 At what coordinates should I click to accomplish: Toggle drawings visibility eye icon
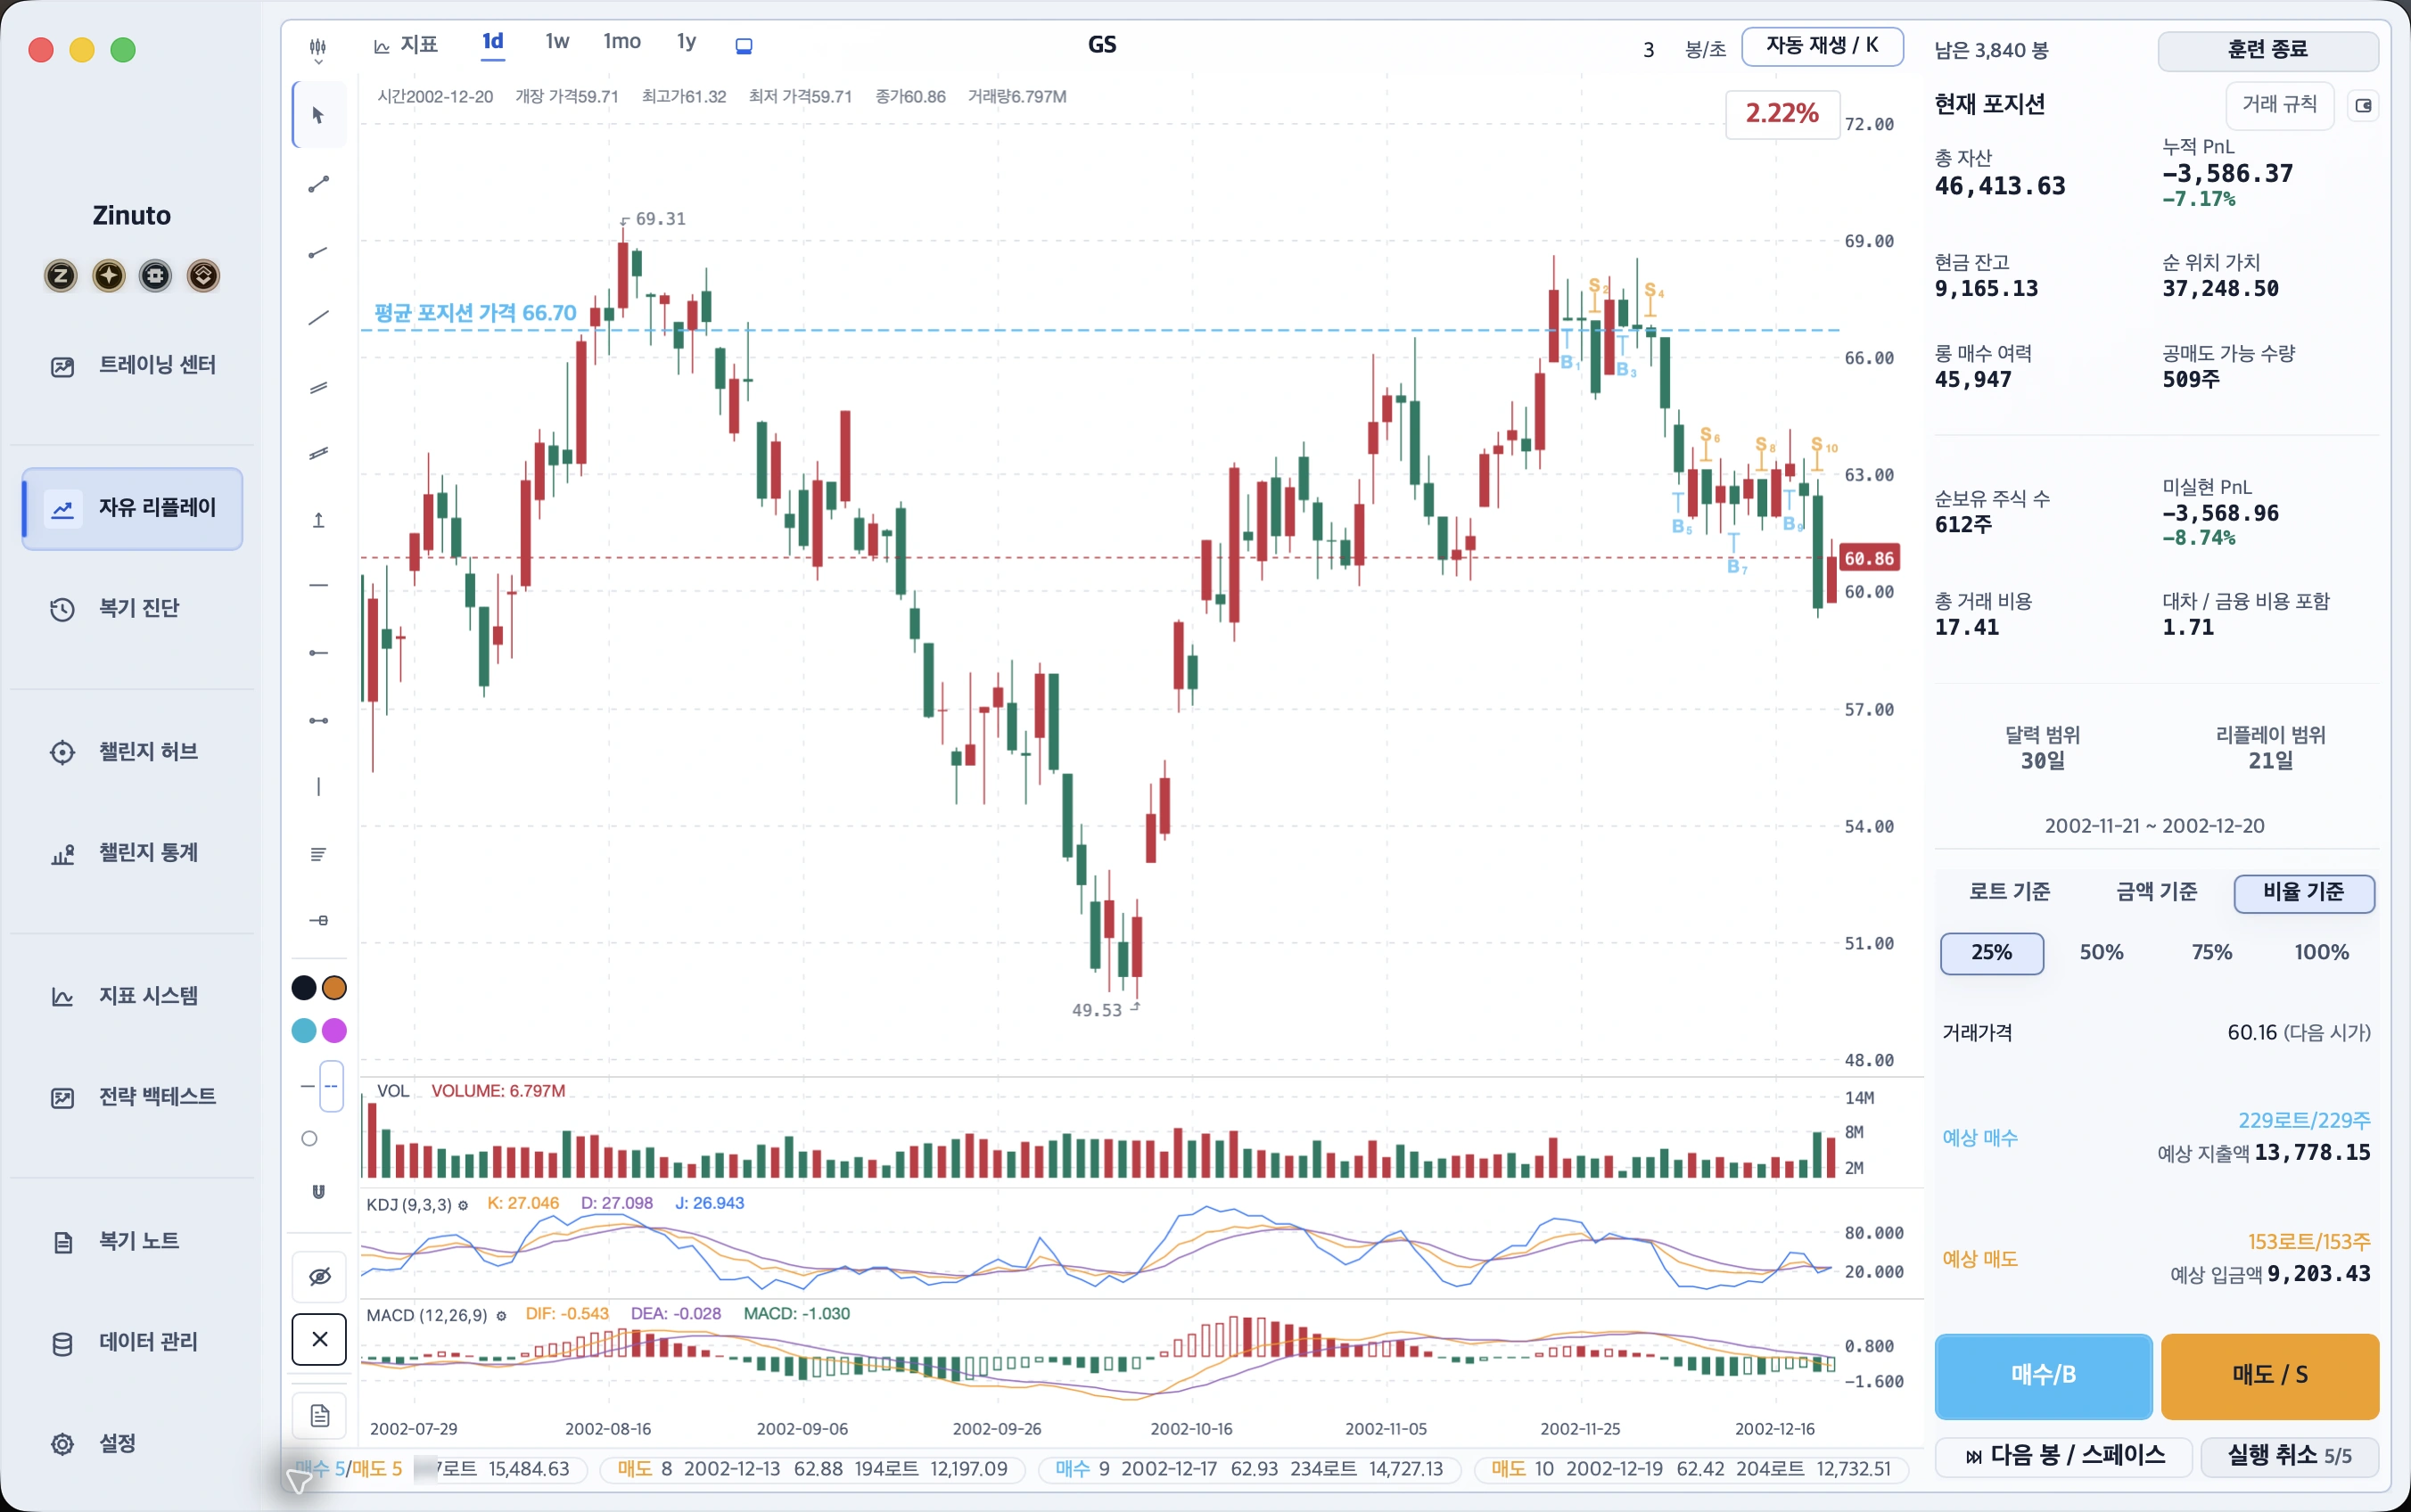pos(319,1276)
